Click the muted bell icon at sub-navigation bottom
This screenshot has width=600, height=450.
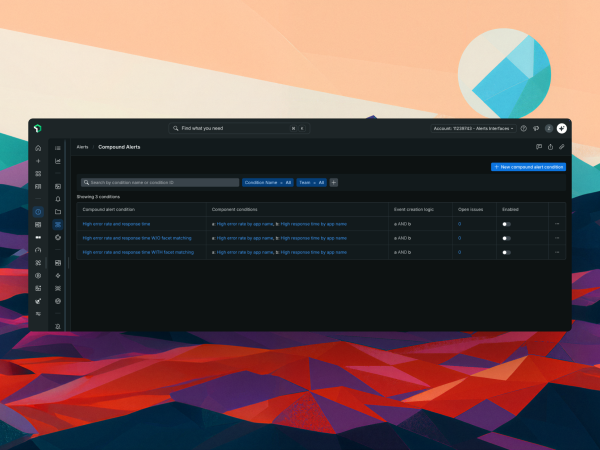tap(58, 326)
